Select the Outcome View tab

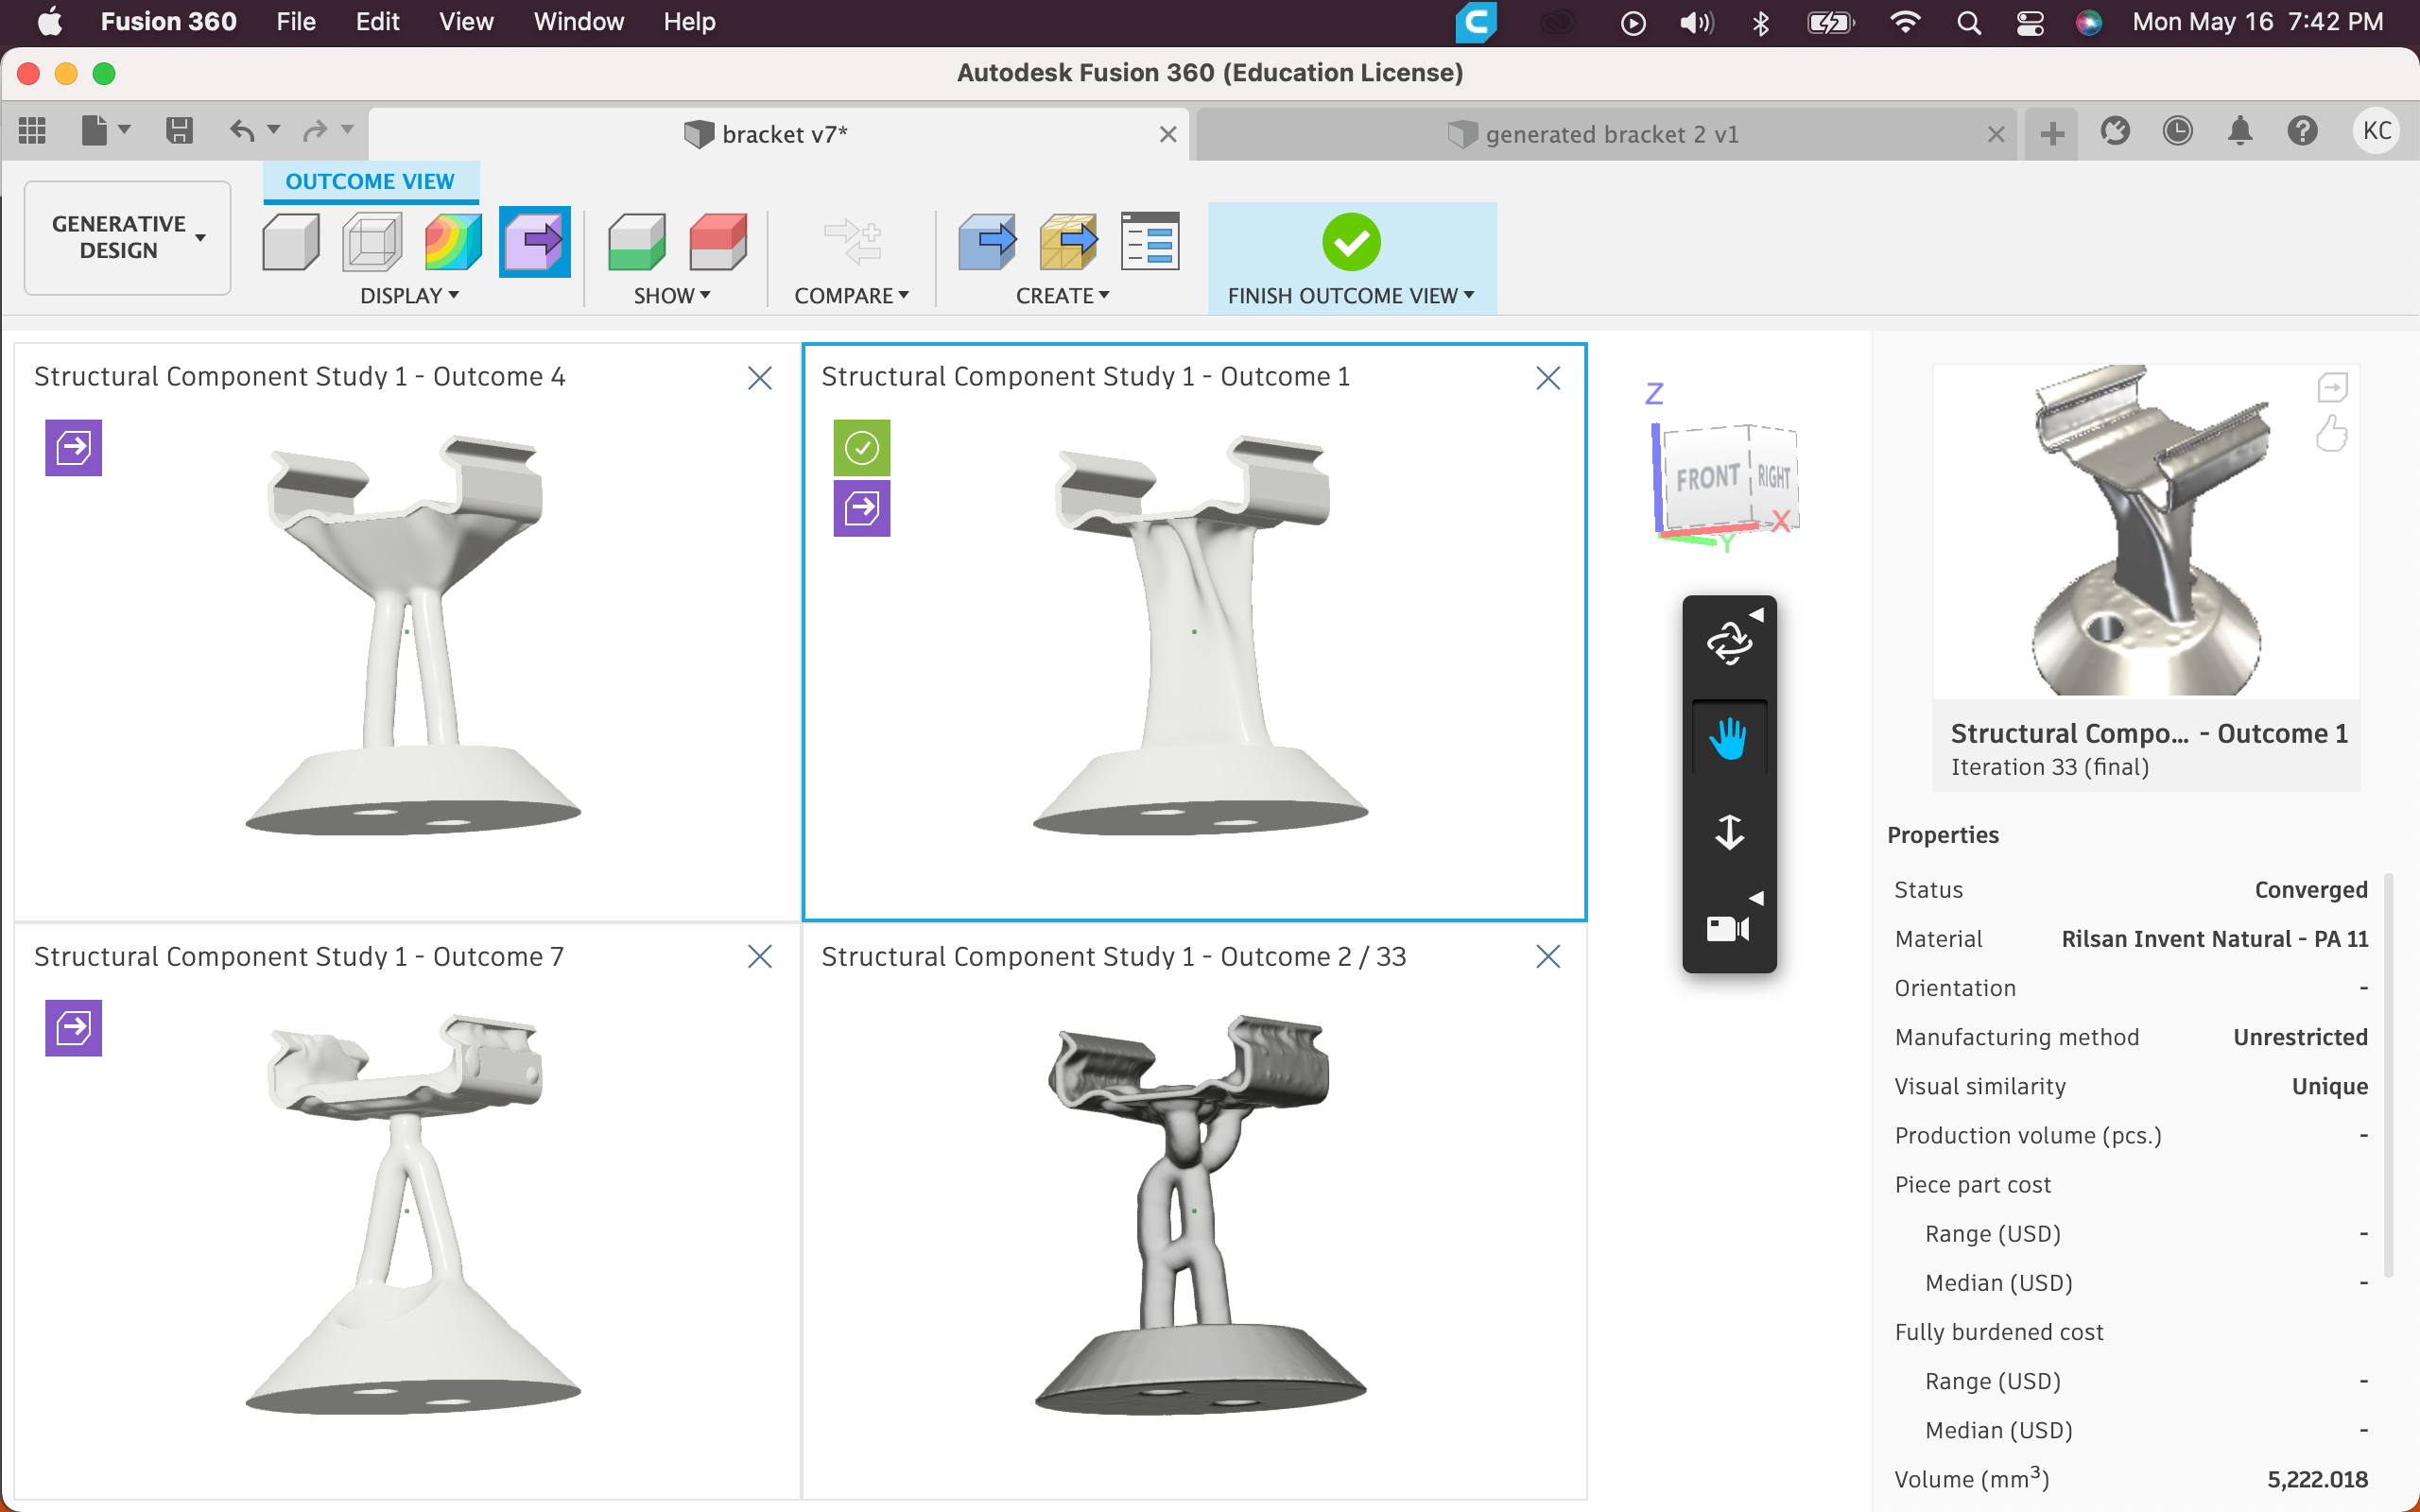[372, 180]
